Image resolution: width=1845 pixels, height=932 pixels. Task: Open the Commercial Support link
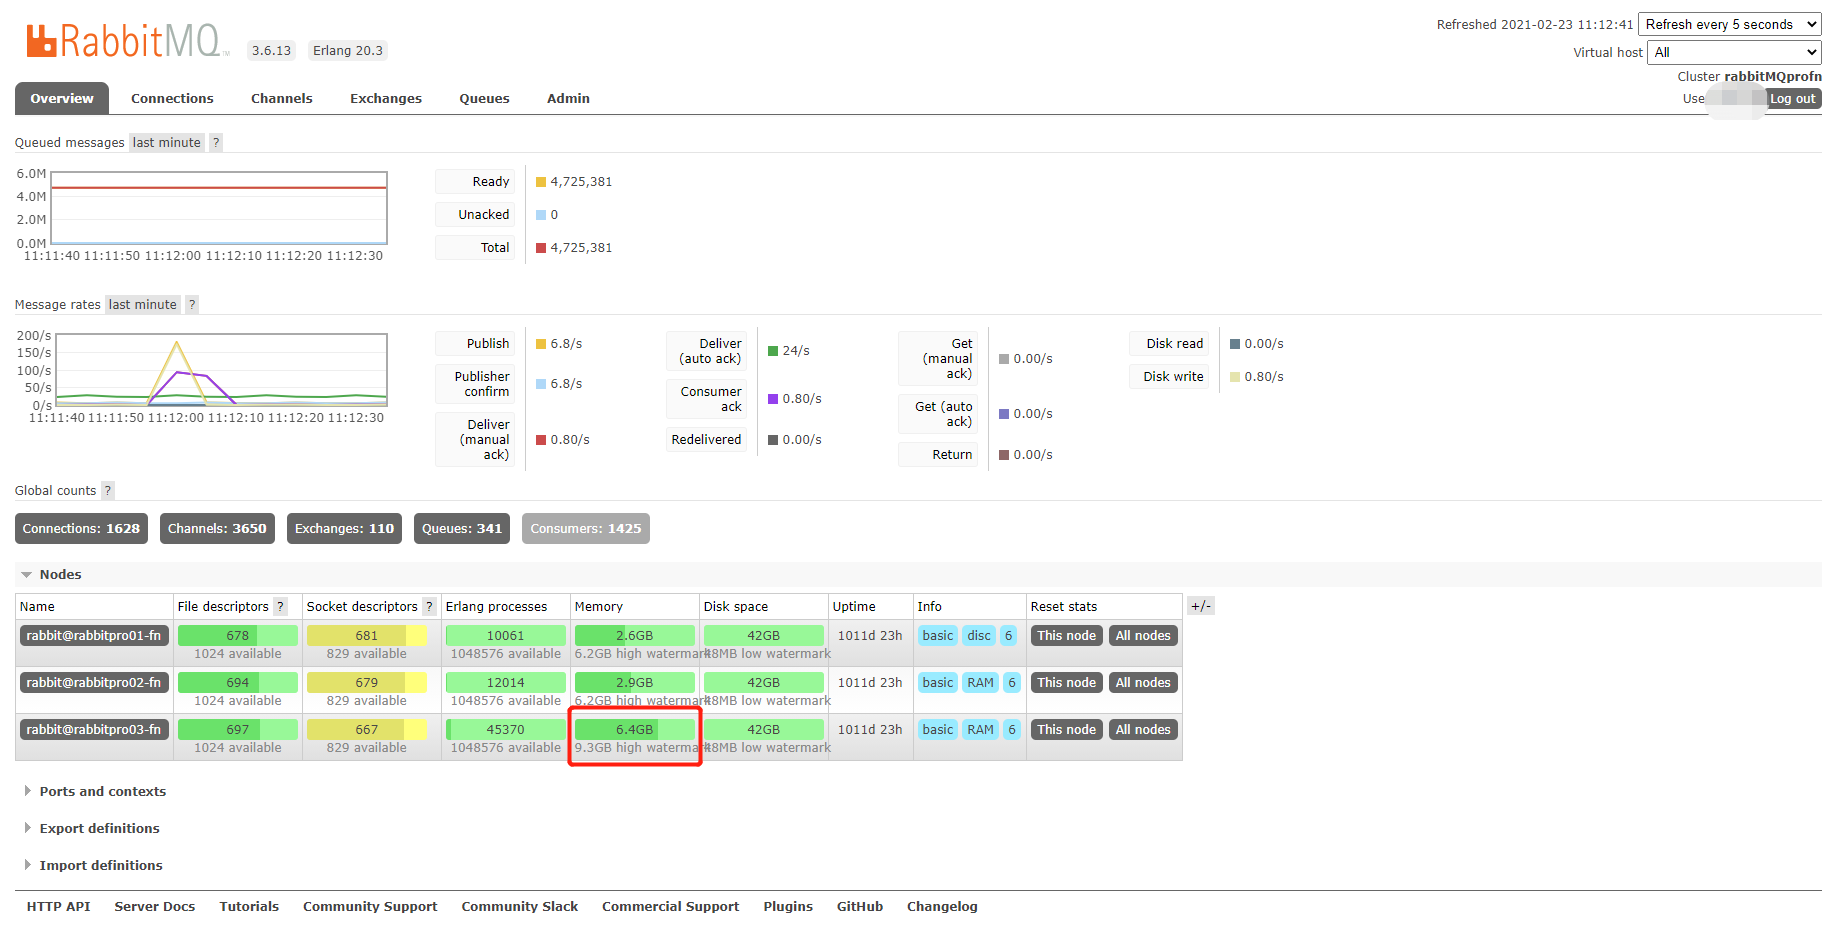pos(671,907)
